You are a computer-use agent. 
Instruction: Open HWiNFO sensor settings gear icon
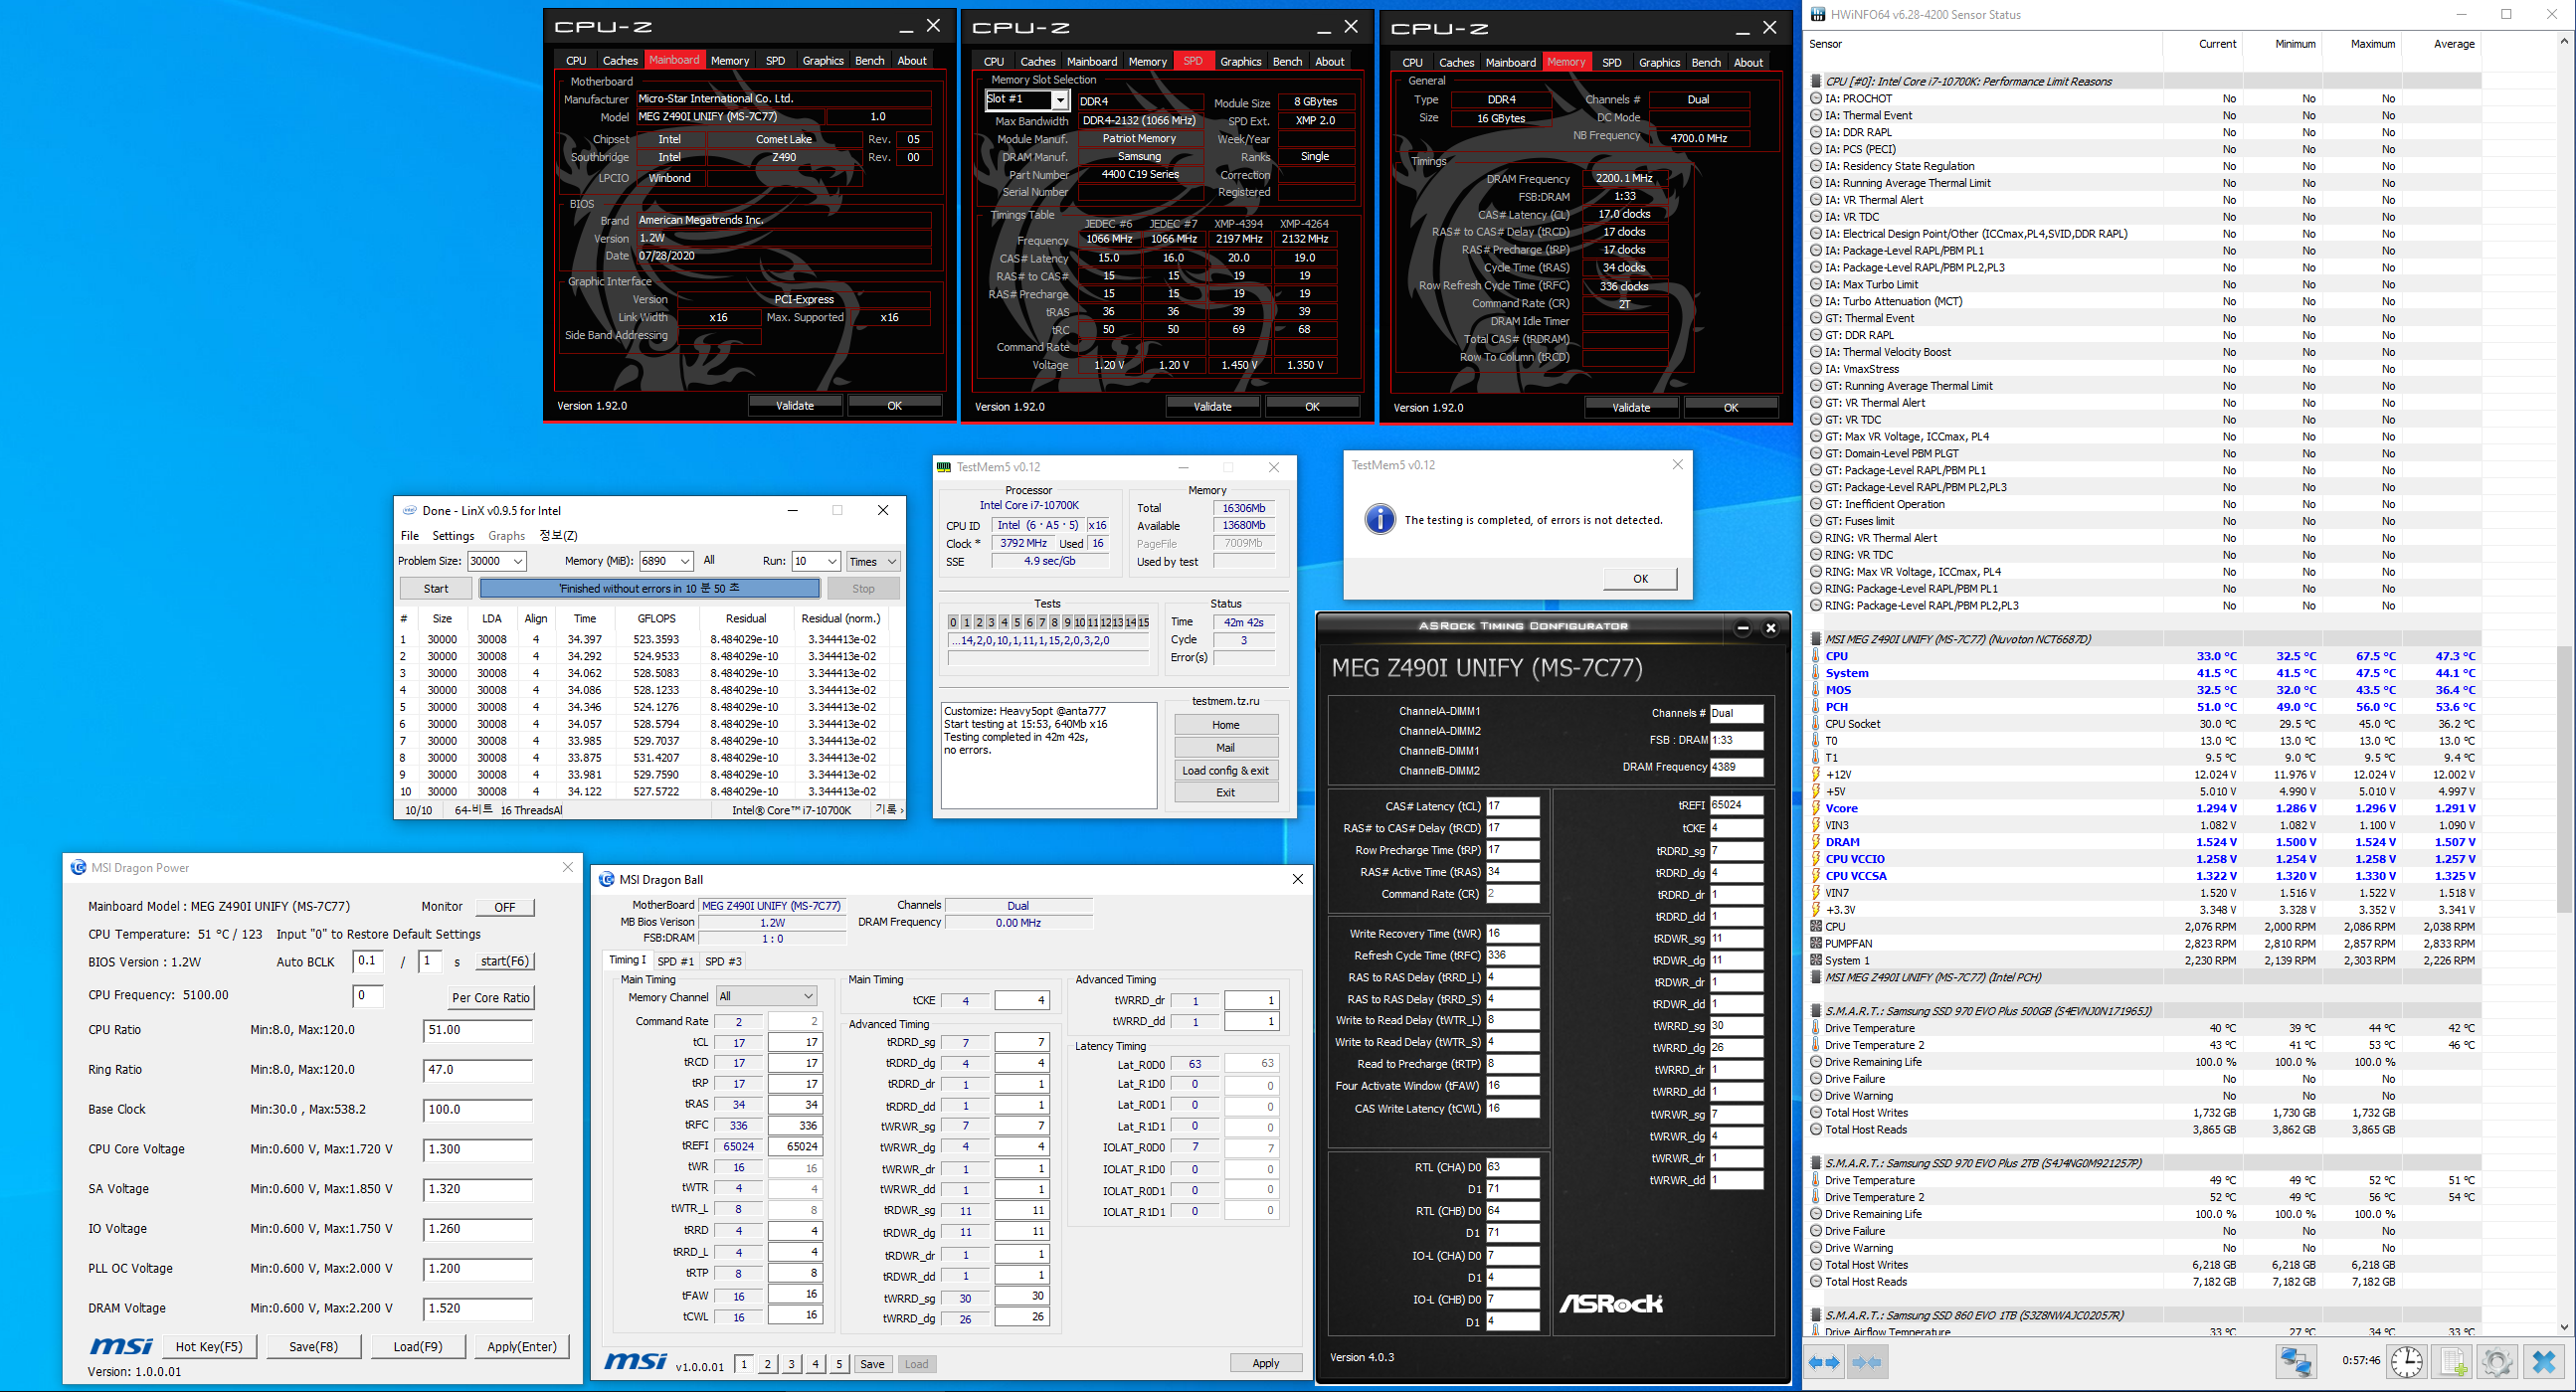[x=2496, y=1362]
